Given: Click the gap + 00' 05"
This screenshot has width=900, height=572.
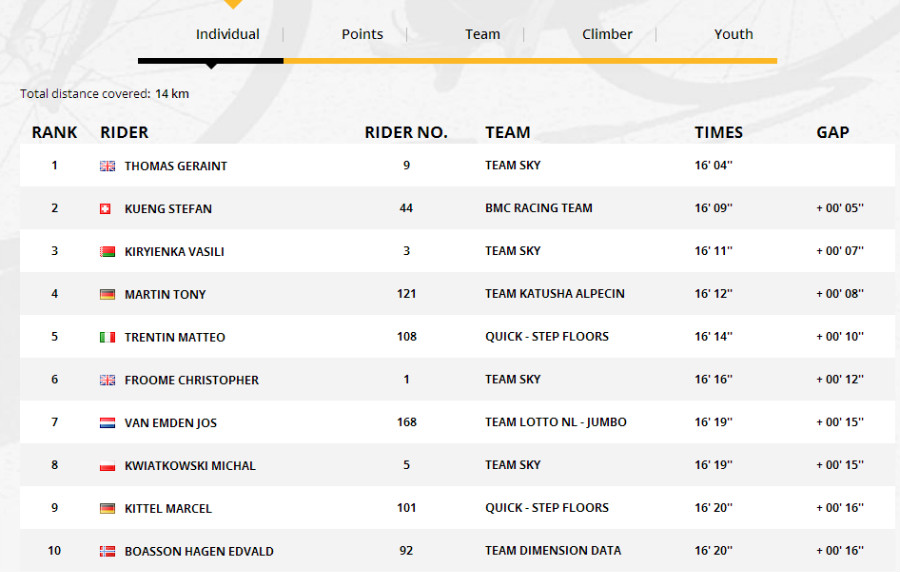Looking at the screenshot, I should point(840,208).
